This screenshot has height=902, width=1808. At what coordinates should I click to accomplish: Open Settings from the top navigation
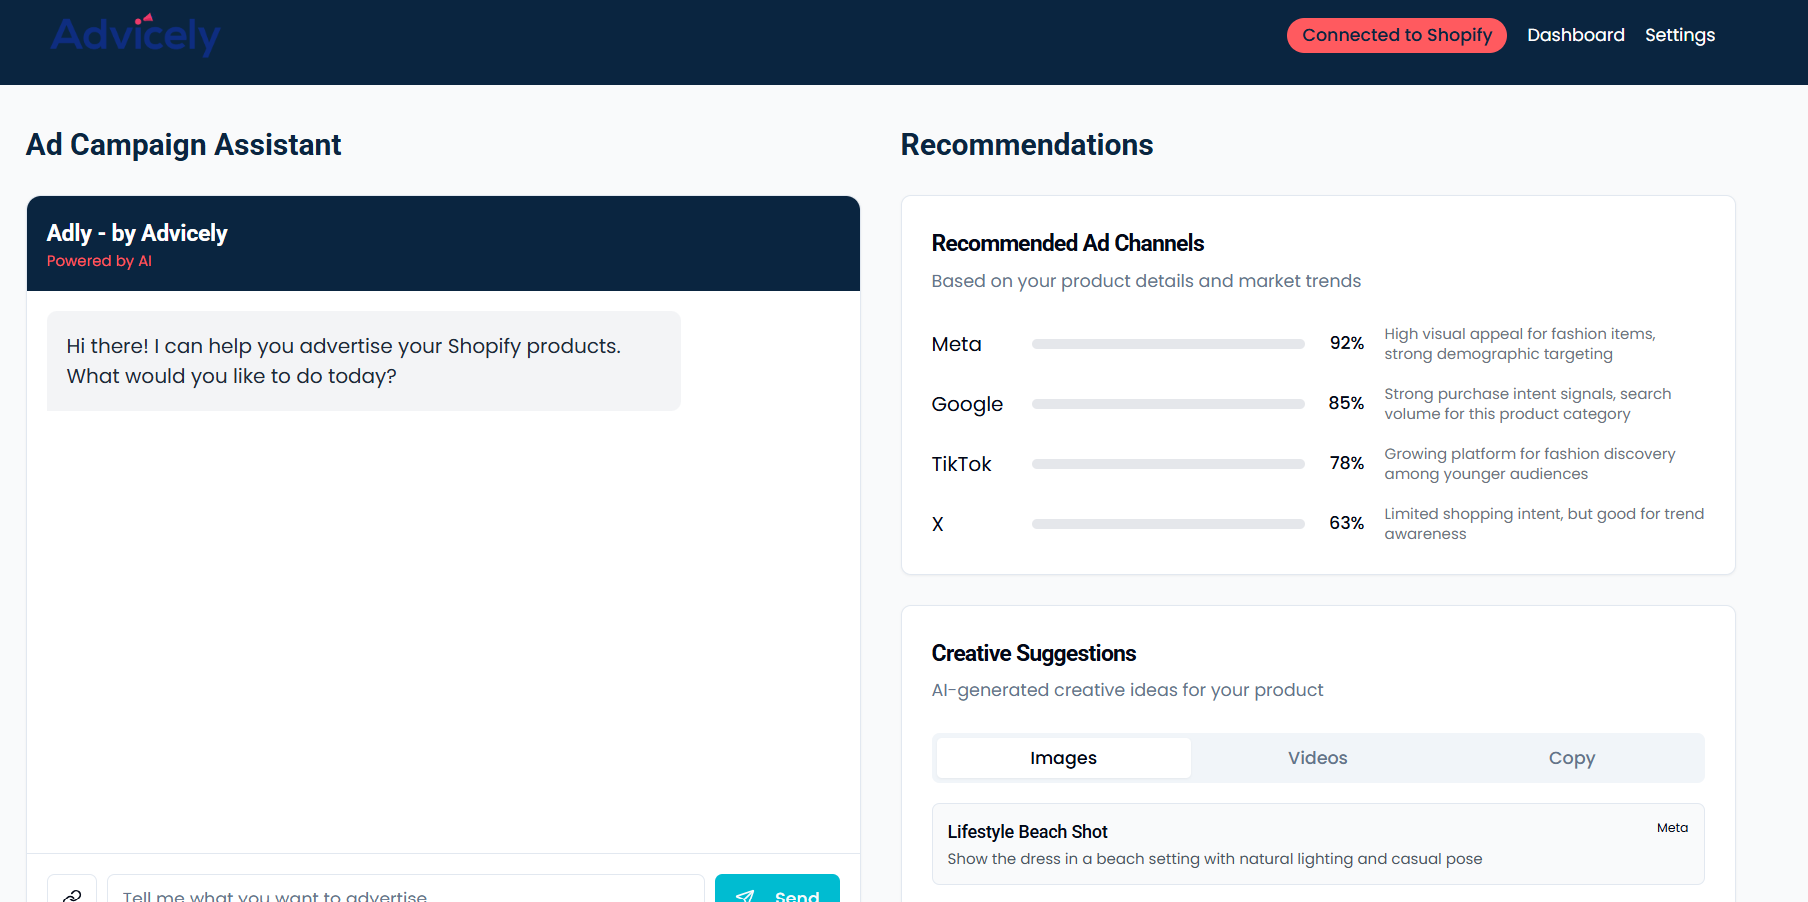[x=1679, y=35]
